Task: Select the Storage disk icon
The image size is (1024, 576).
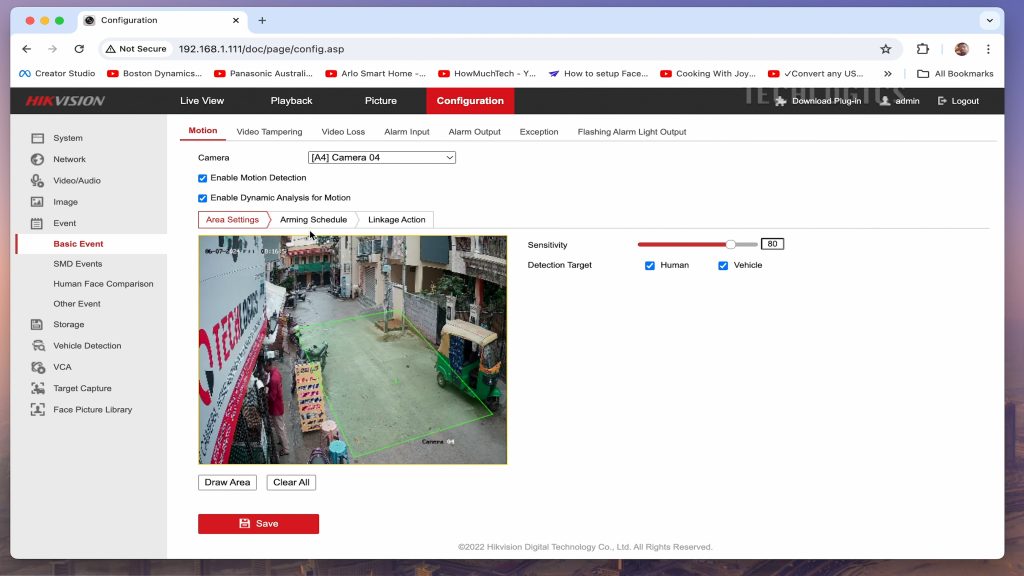Action: 37,325
